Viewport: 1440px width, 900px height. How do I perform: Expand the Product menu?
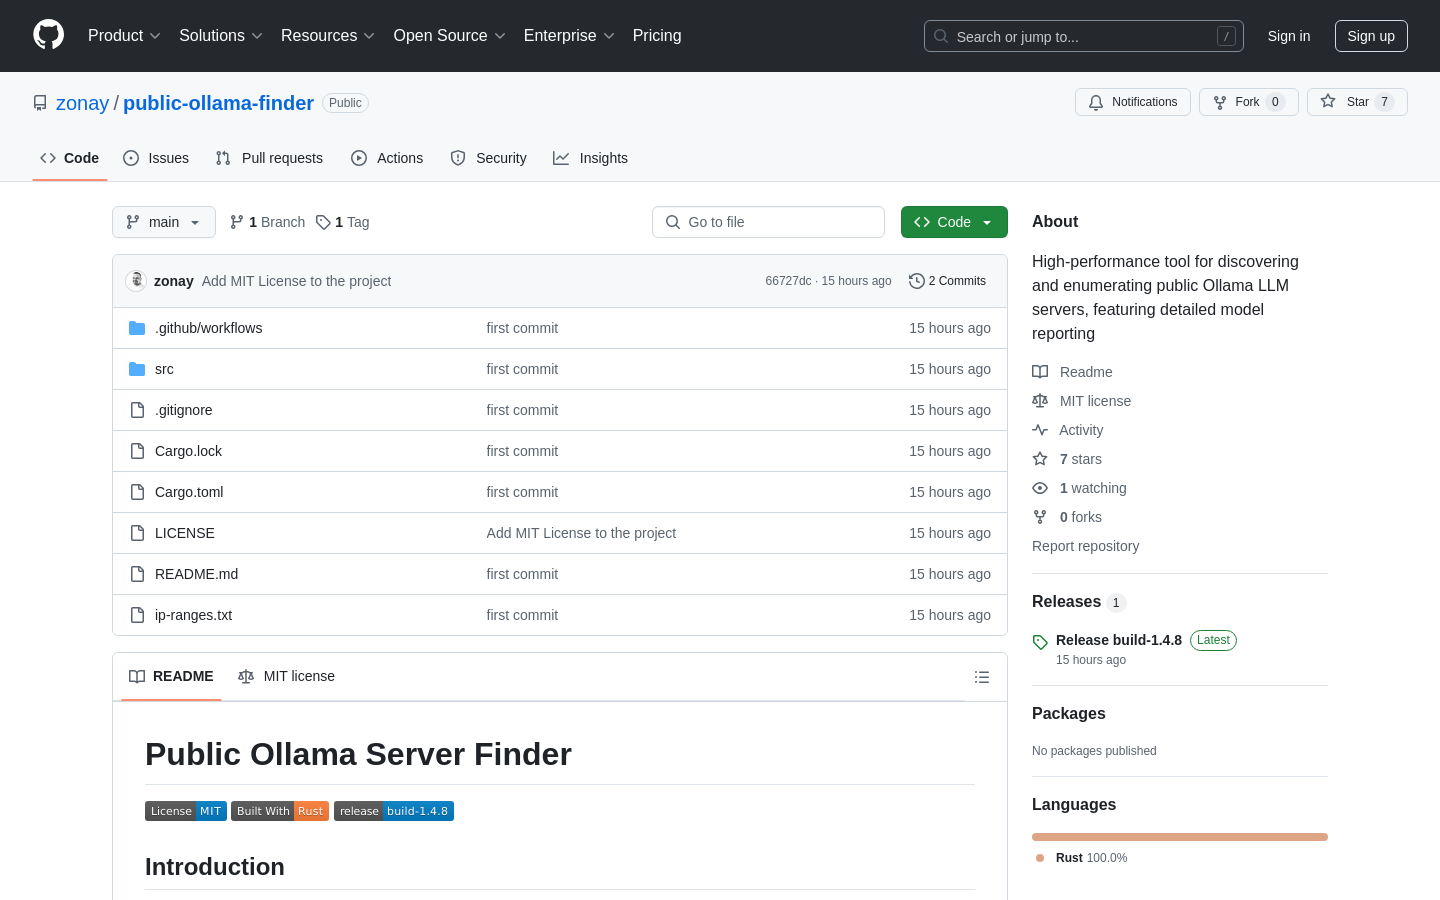(124, 36)
